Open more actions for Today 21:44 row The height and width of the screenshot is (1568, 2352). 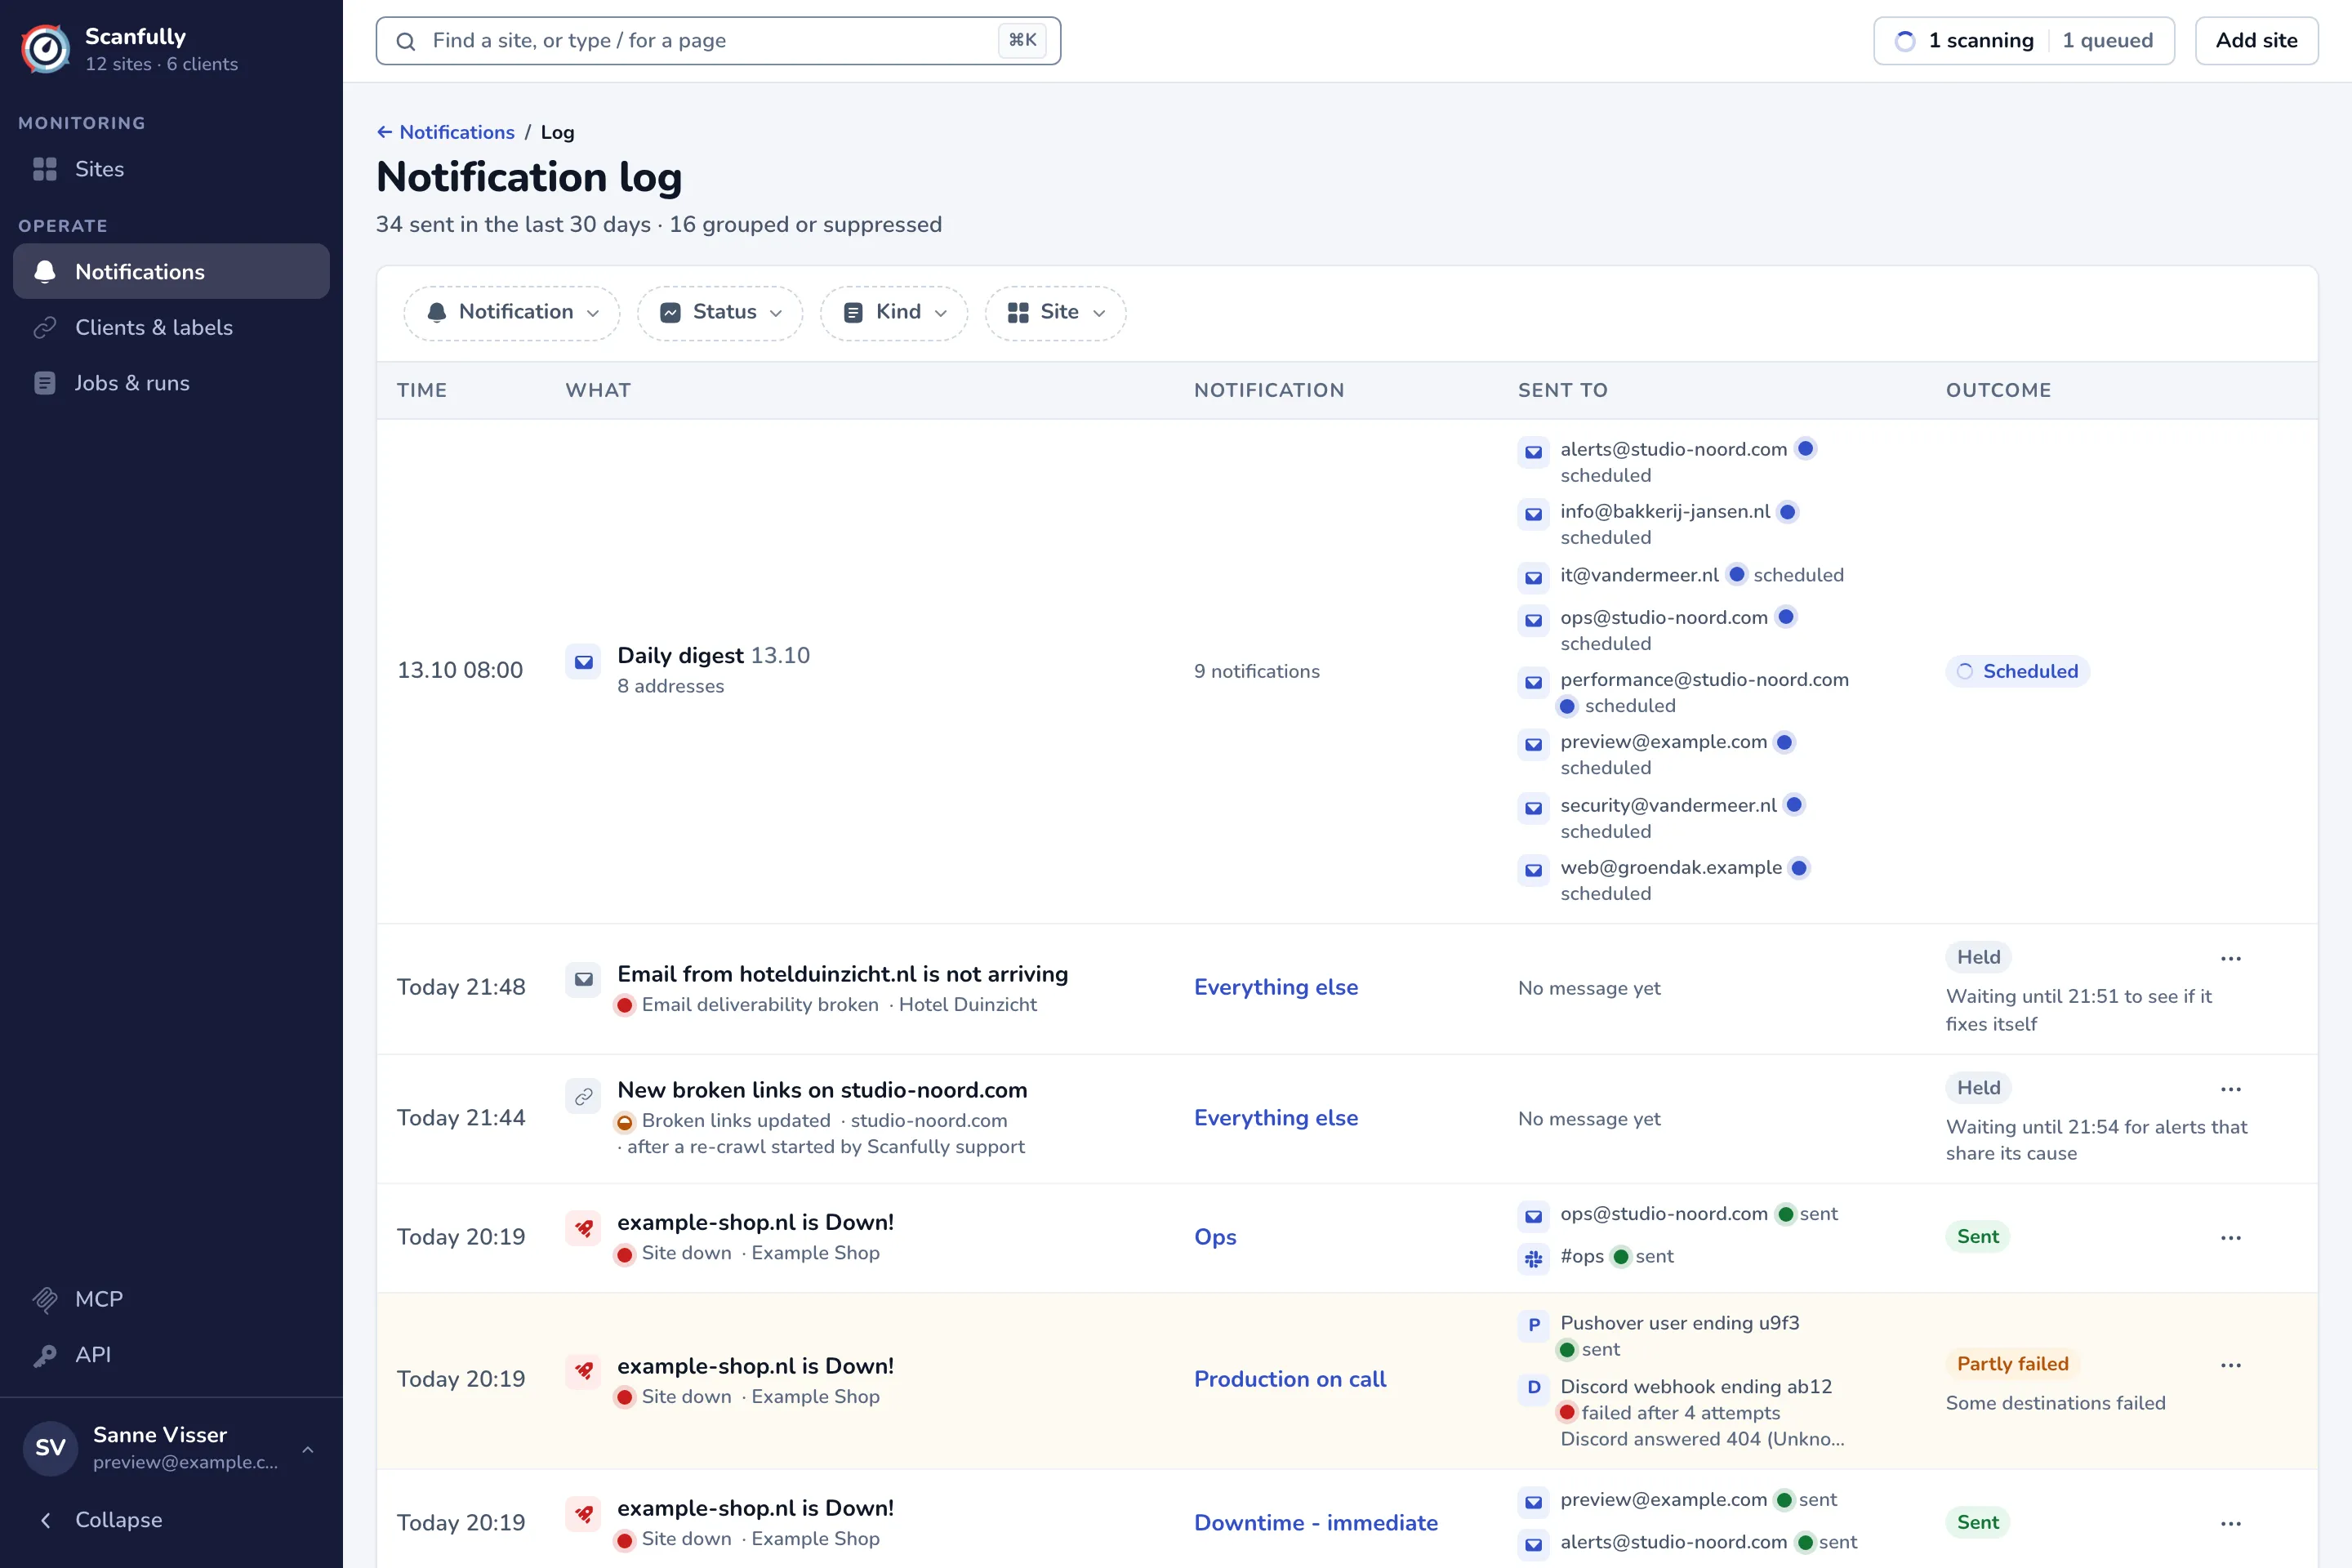pos(2231,1089)
